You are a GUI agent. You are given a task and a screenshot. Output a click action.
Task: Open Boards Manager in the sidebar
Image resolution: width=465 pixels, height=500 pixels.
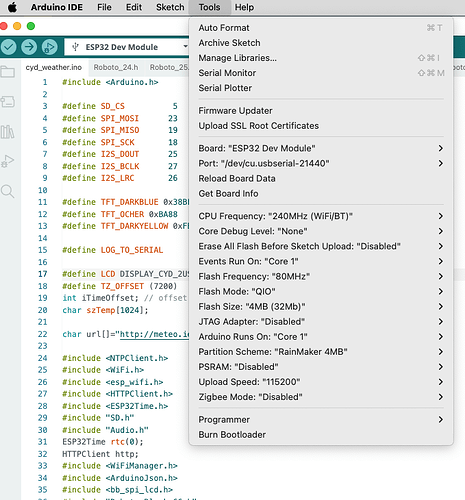[x=7, y=102]
